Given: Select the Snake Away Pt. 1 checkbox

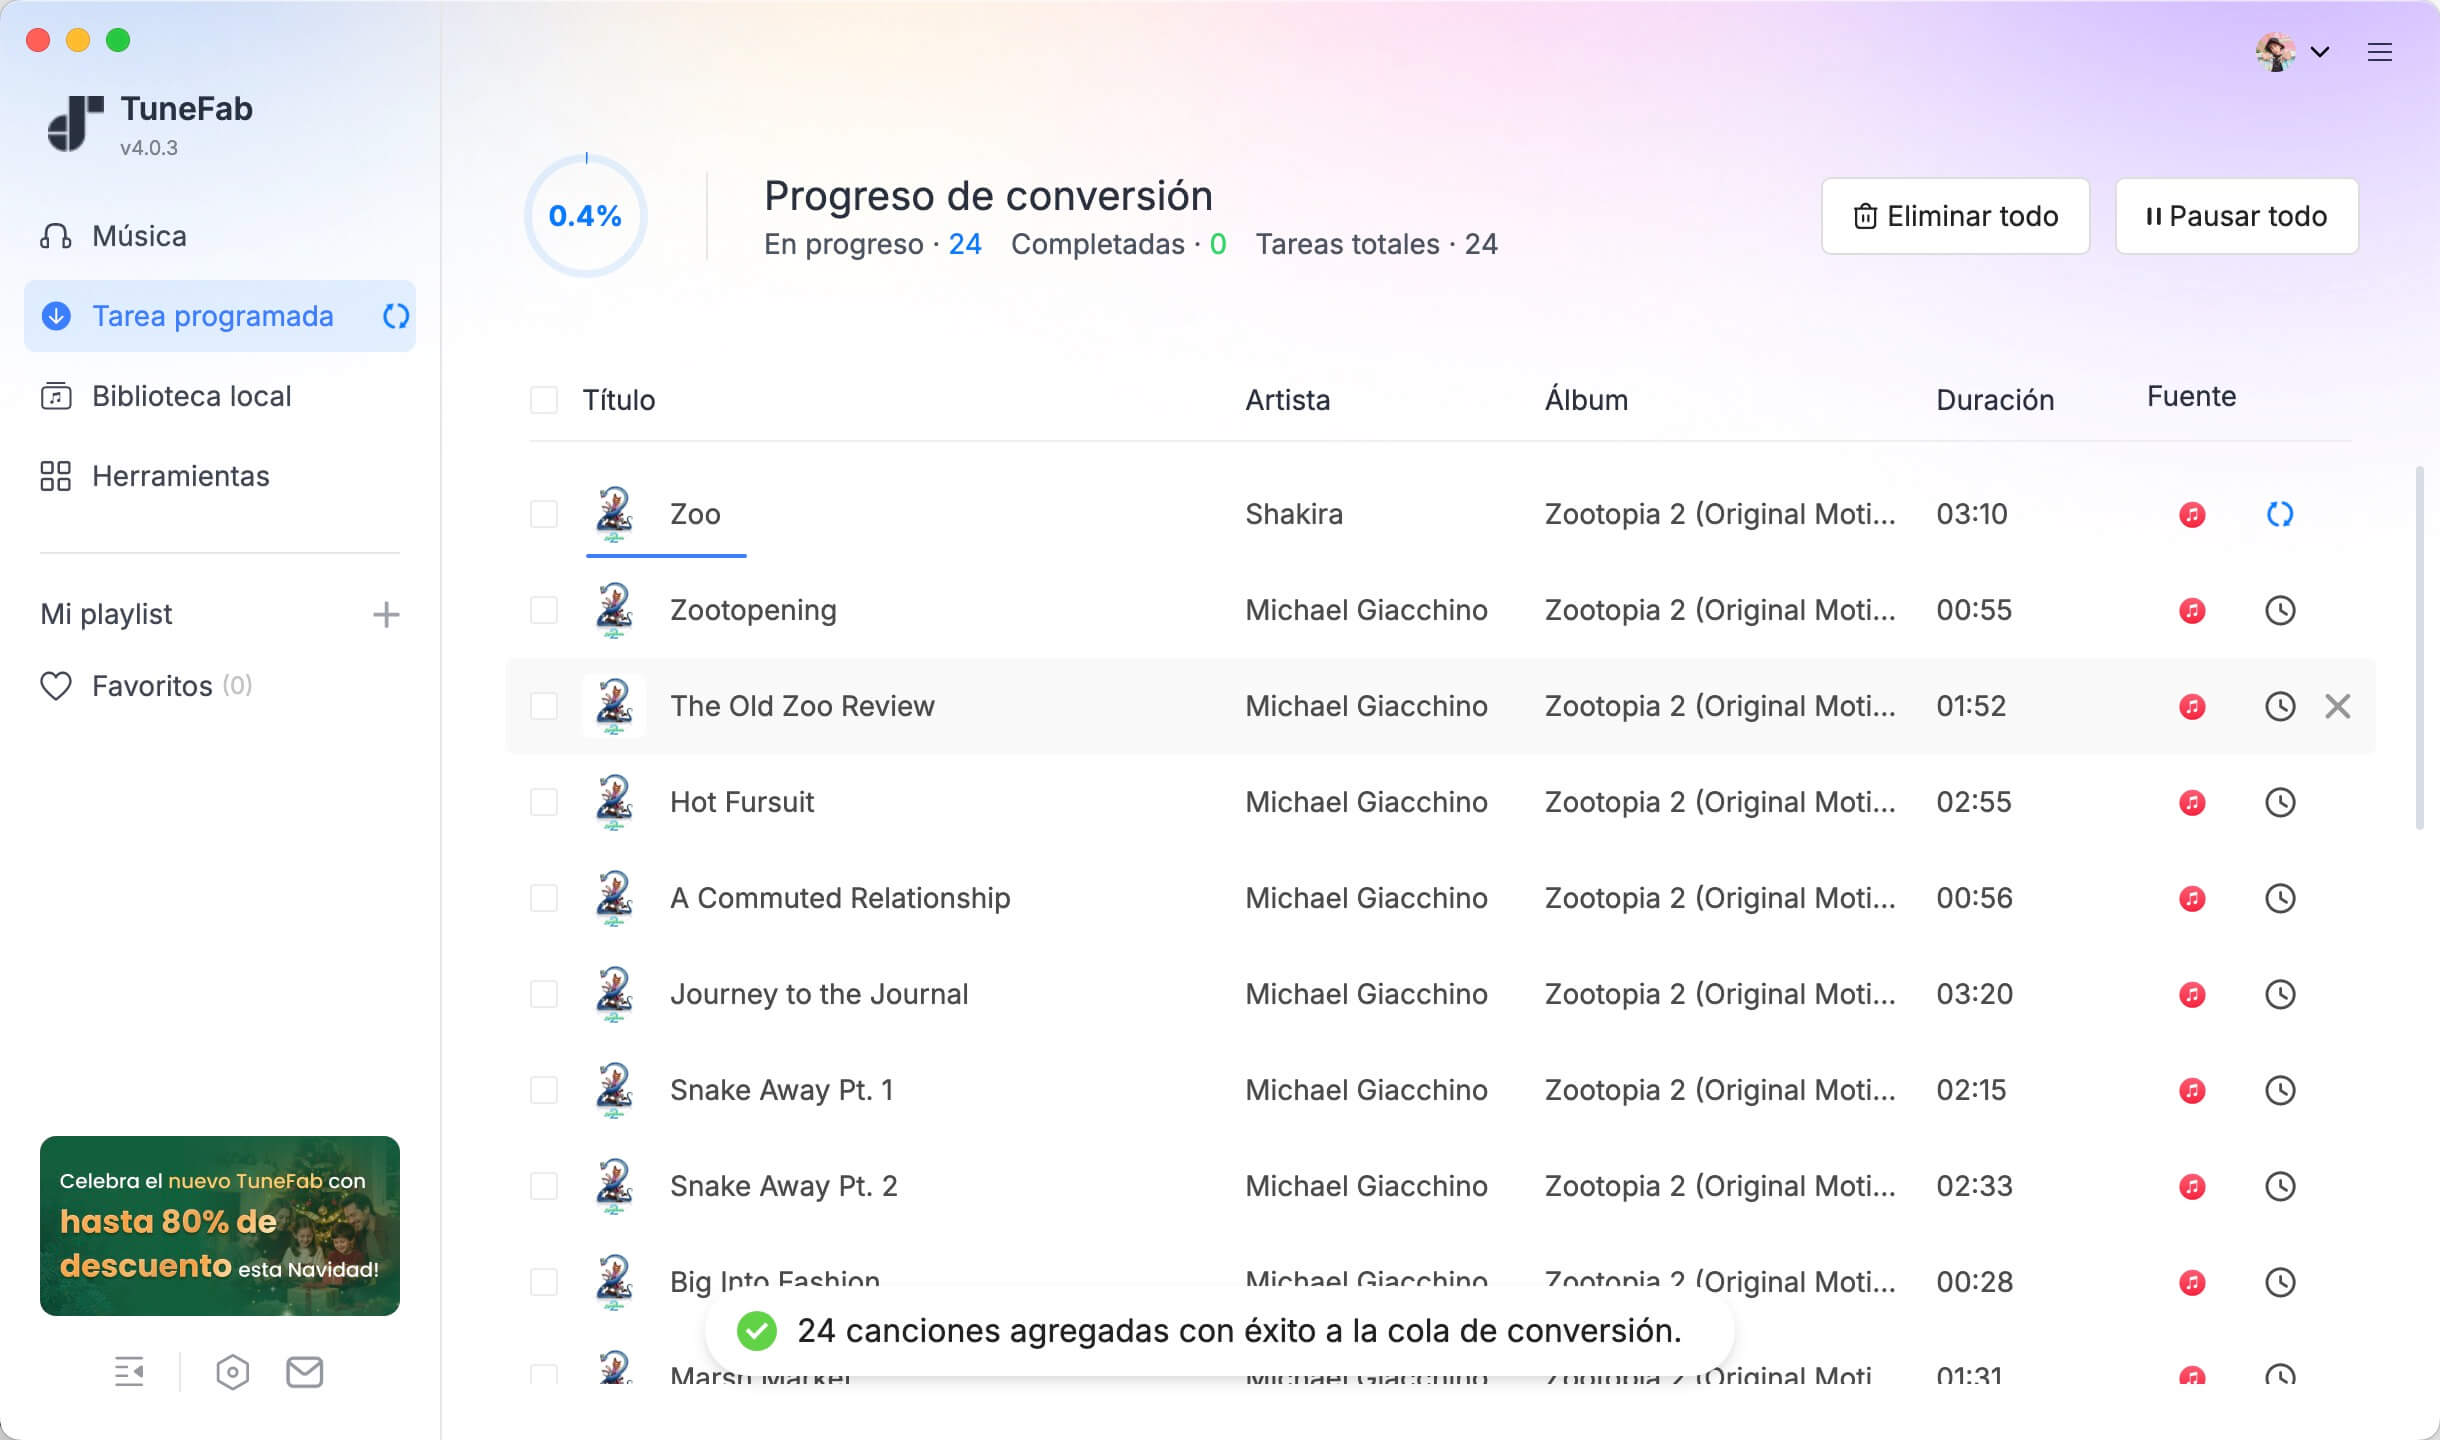Looking at the screenshot, I should click(544, 1090).
